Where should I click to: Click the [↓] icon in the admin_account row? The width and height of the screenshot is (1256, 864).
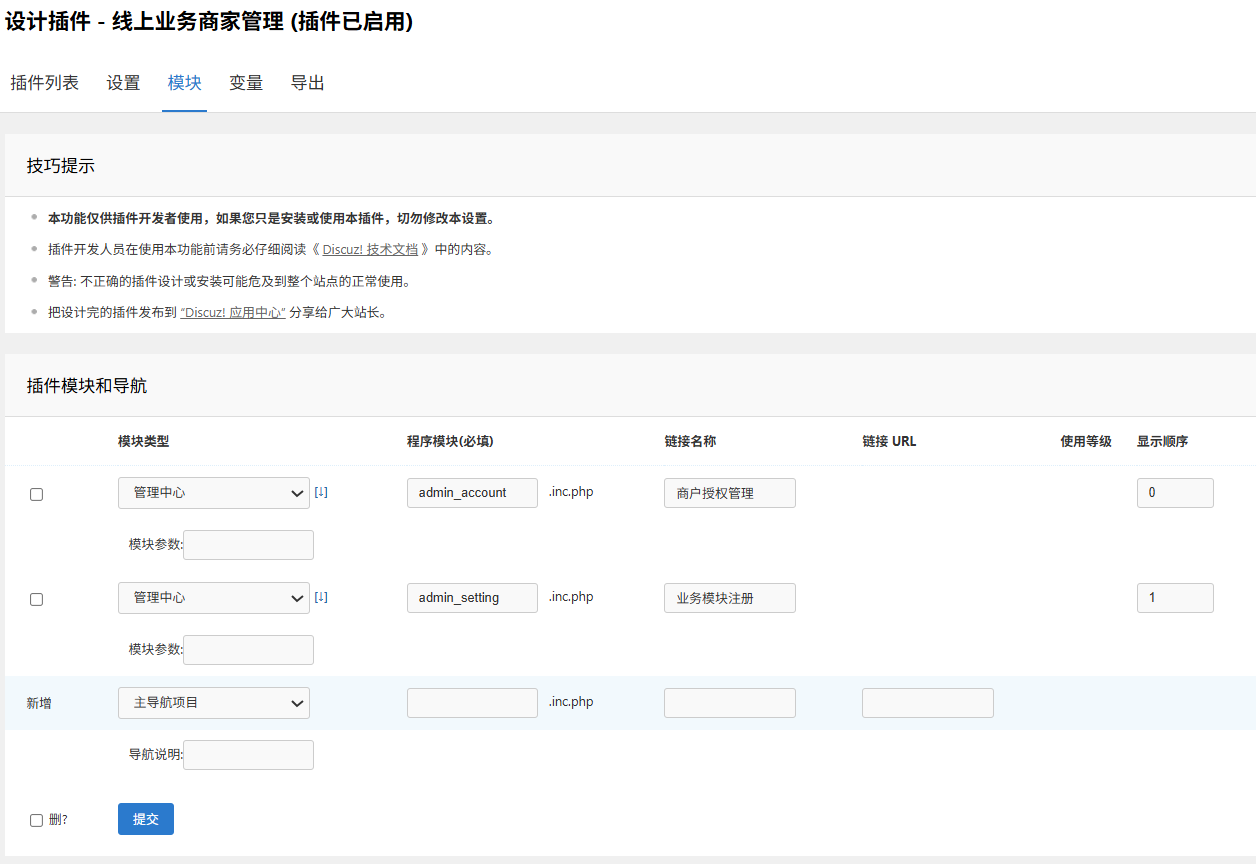pos(321,492)
